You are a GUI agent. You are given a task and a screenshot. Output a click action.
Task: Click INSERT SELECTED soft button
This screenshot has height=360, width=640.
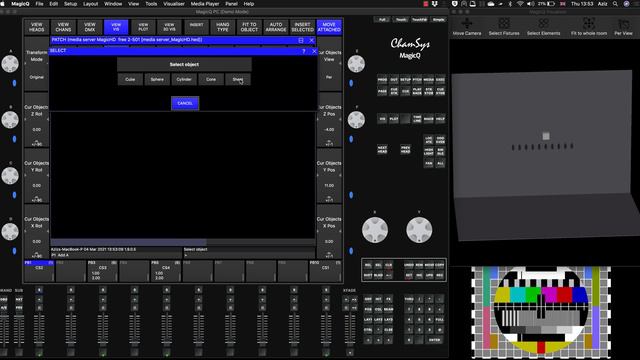coord(302,27)
